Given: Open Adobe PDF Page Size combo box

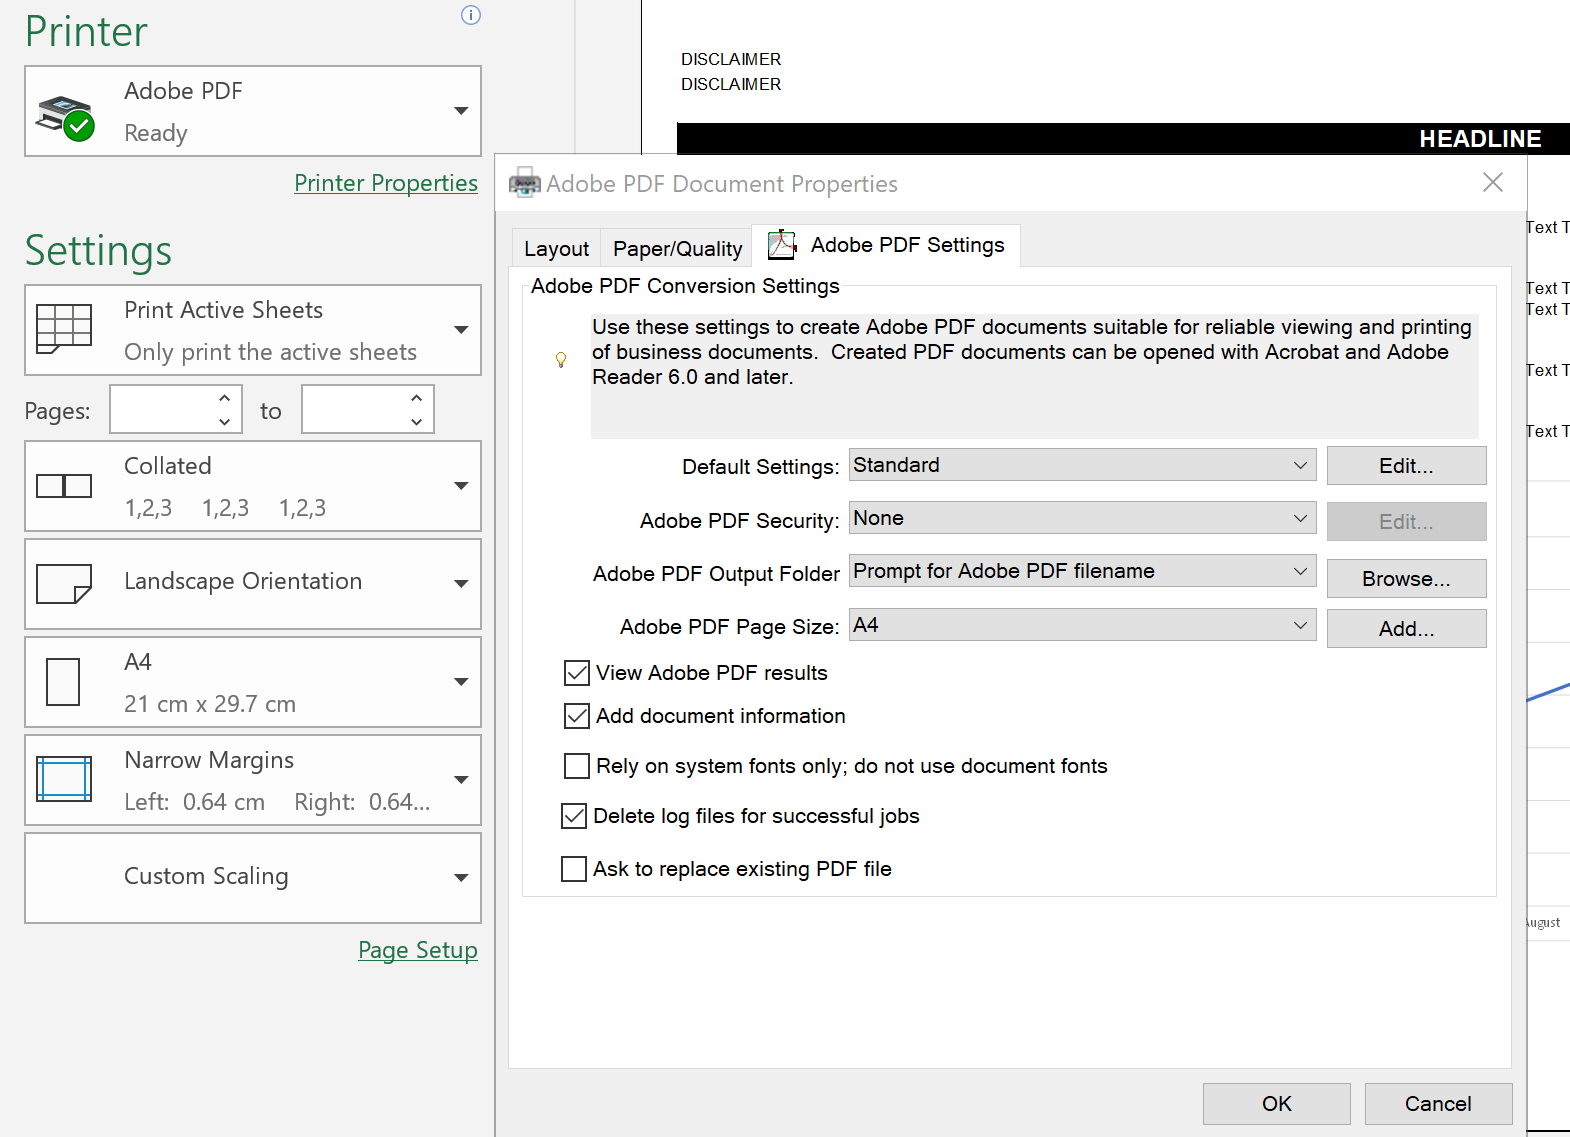Looking at the screenshot, I should coord(1082,625).
